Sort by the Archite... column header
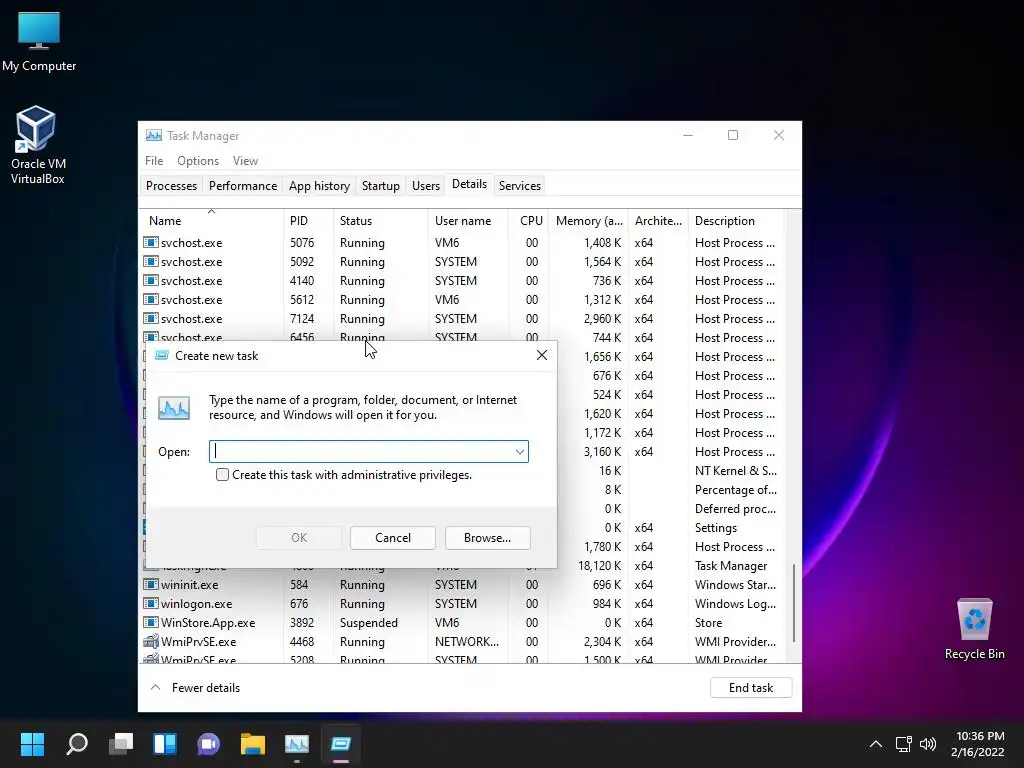Image resolution: width=1024 pixels, height=768 pixels. click(658, 221)
